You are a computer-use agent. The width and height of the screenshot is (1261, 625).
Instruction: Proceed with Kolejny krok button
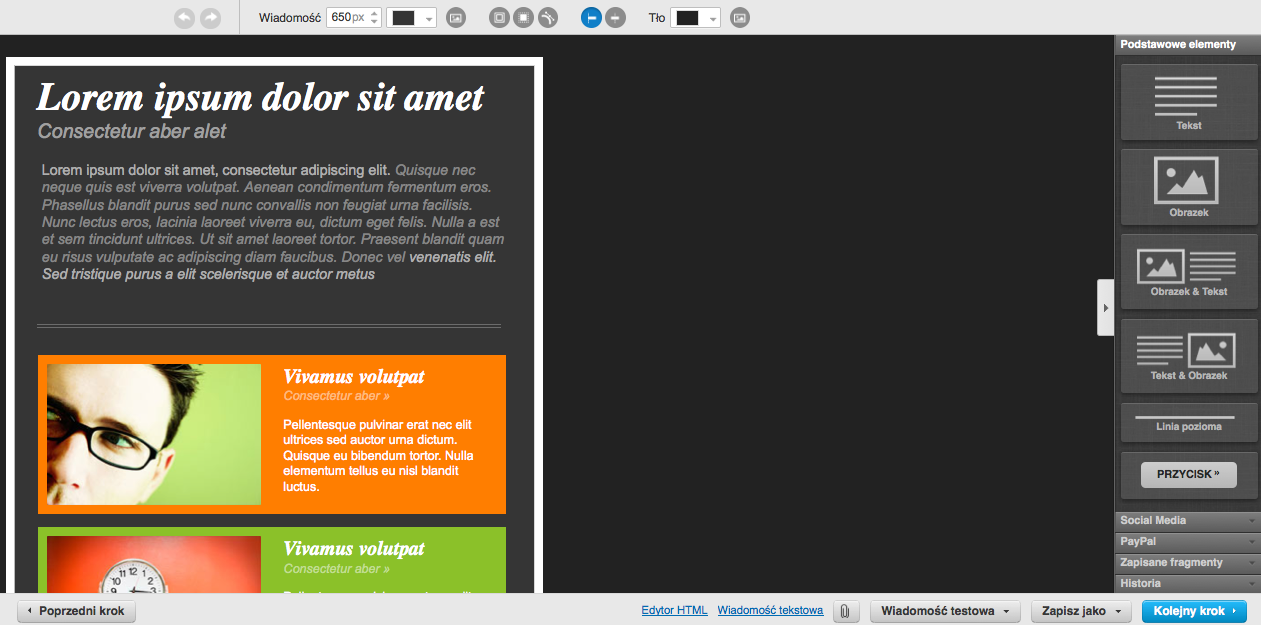pos(1194,610)
